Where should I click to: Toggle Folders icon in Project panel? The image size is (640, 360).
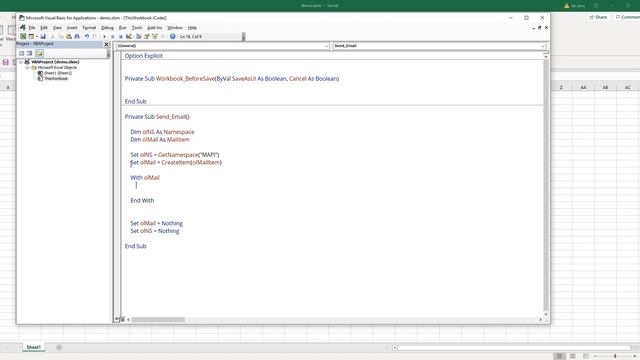(39, 53)
